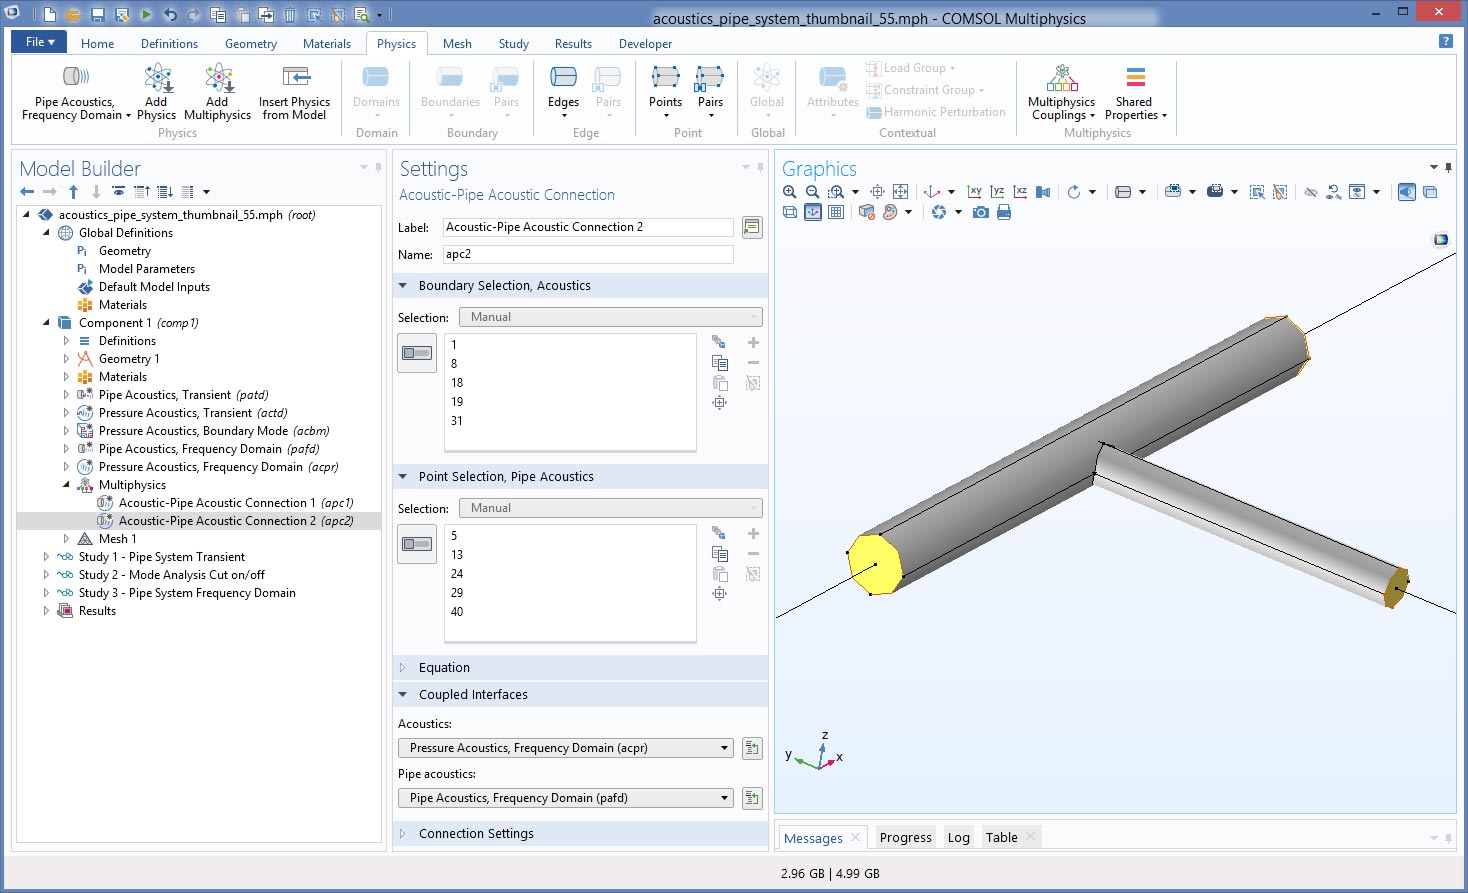Viewport: 1468px width, 893px height.
Task: Switch to the XY view
Action: tap(974, 192)
